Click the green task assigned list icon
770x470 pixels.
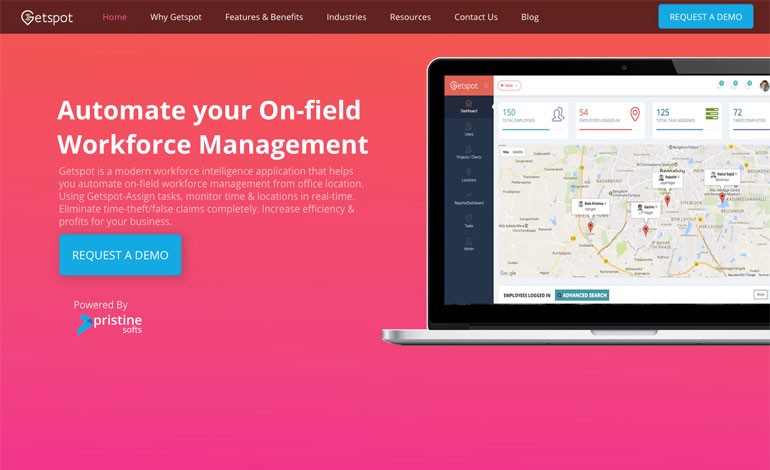pyautogui.click(x=712, y=113)
